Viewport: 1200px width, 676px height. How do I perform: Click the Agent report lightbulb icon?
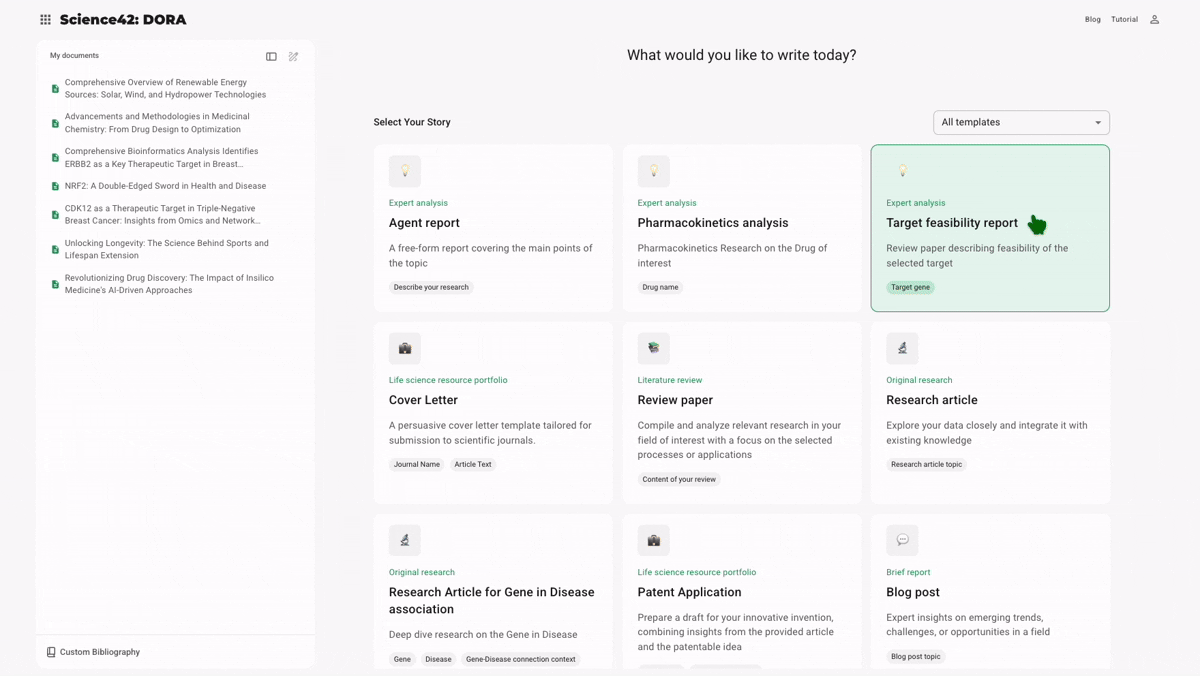click(405, 171)
